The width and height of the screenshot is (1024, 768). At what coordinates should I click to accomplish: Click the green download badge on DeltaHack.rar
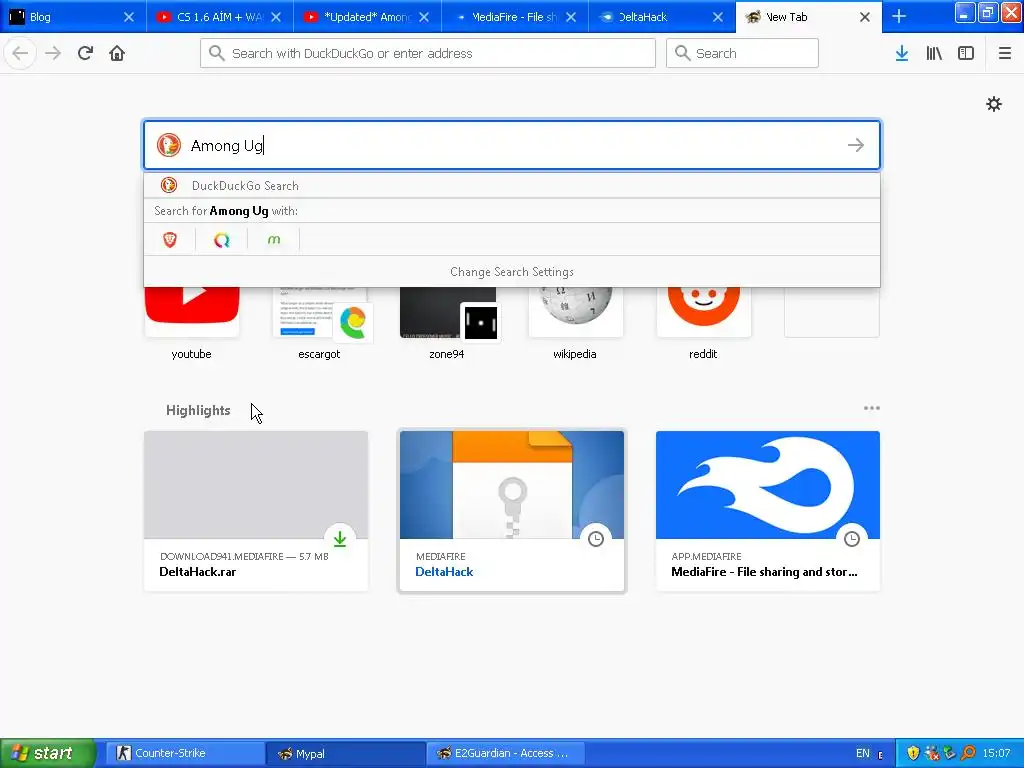tap(340, 539)
